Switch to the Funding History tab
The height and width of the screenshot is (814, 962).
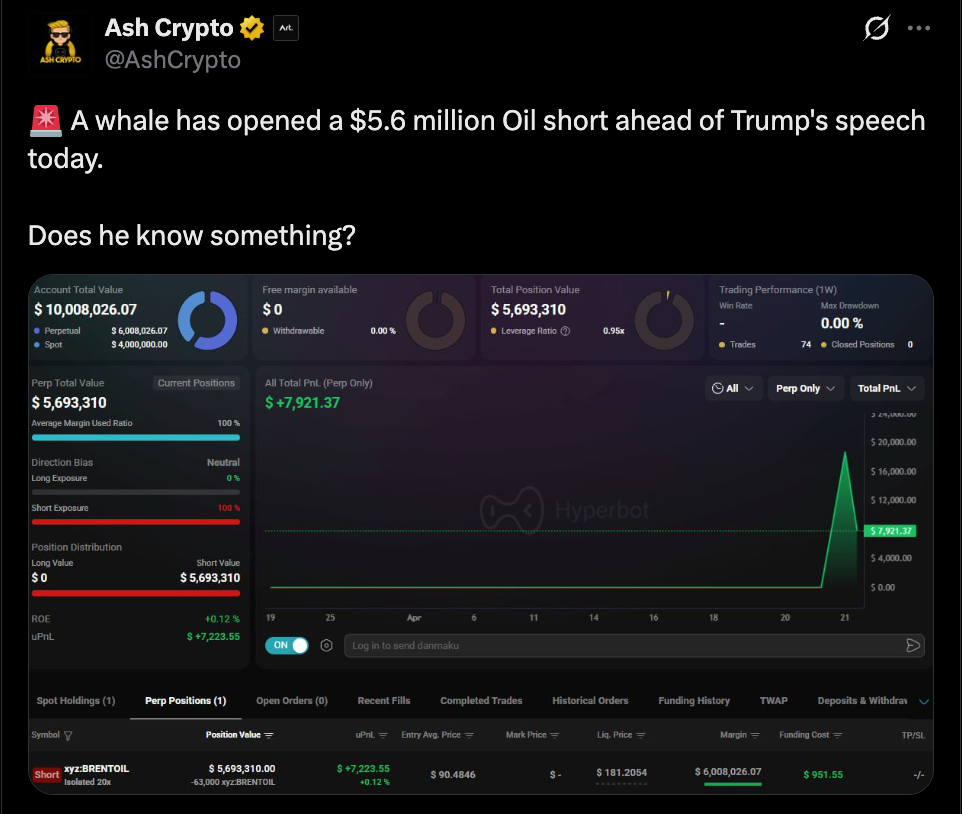(x=693, y=701)
